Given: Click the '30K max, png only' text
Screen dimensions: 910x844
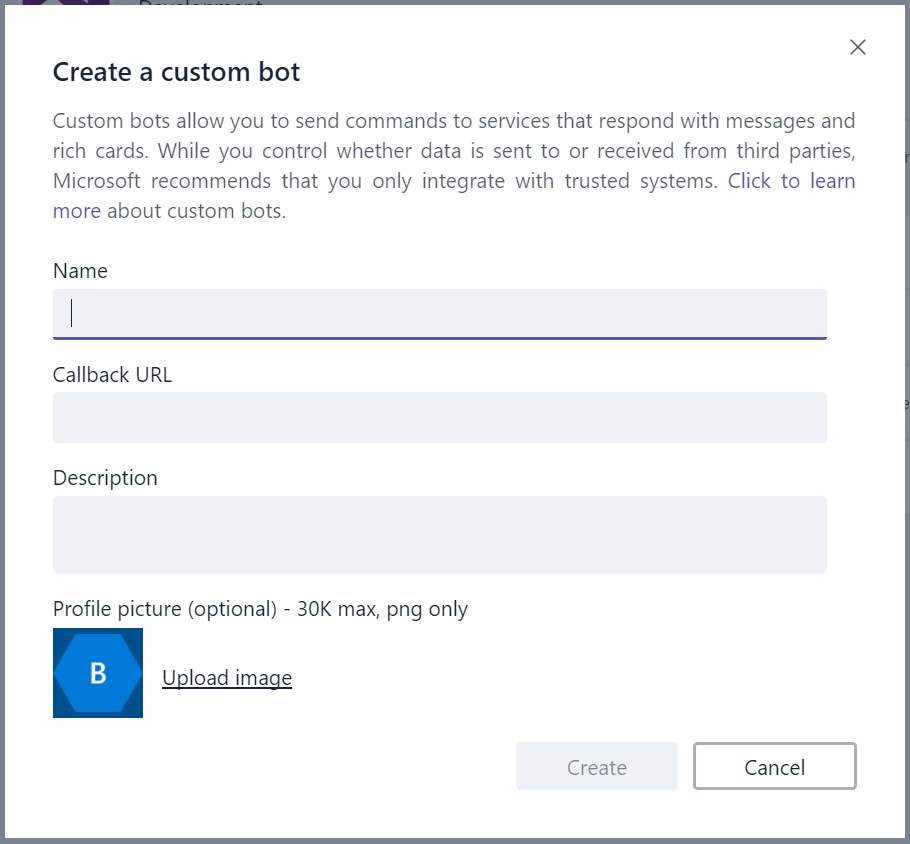Looking at the screenshot, I should (383, 609).
